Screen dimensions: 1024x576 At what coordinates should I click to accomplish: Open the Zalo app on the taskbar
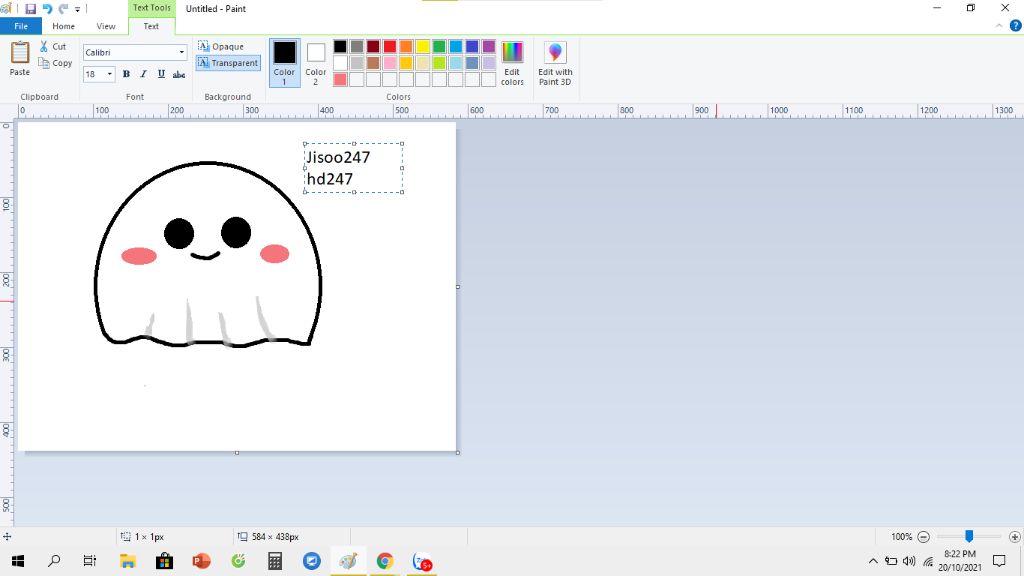pos(422,561)
